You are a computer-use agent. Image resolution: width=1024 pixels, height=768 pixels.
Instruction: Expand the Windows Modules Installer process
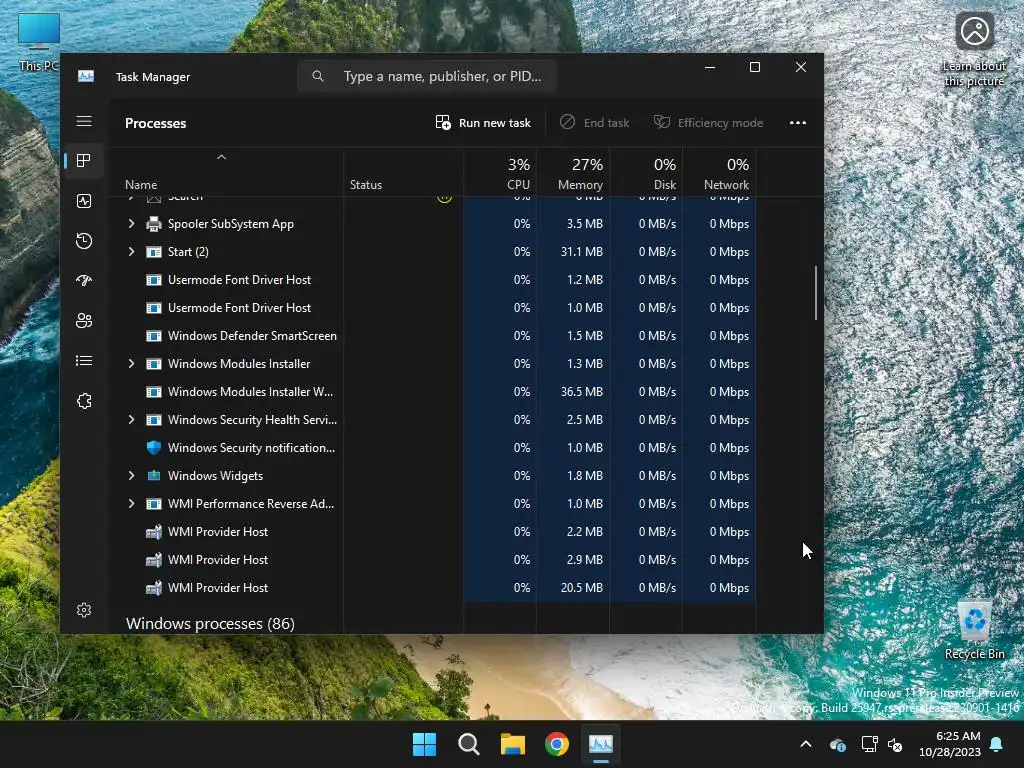coord(131,364)
